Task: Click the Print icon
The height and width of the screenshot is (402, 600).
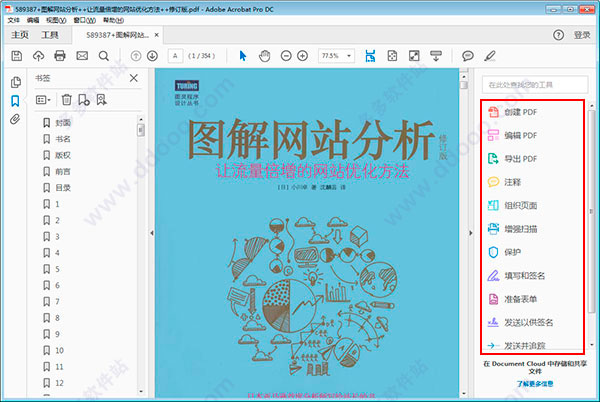Action: [60, 56]
